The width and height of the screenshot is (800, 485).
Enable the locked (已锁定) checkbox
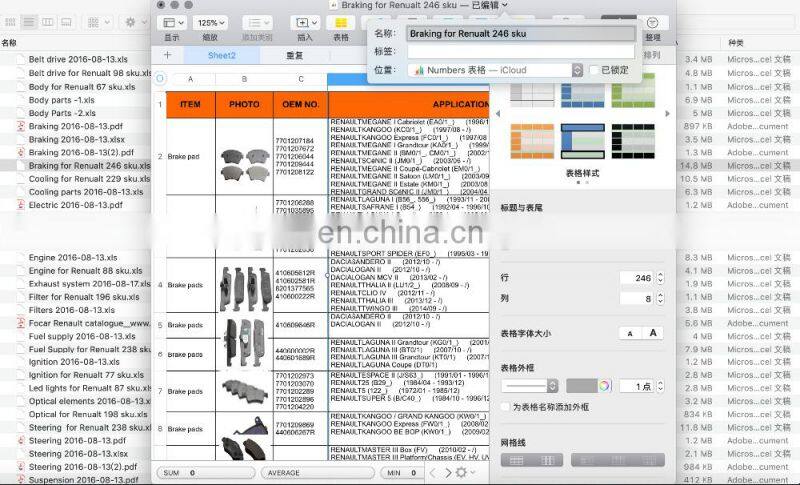click(x=594, y=70)
